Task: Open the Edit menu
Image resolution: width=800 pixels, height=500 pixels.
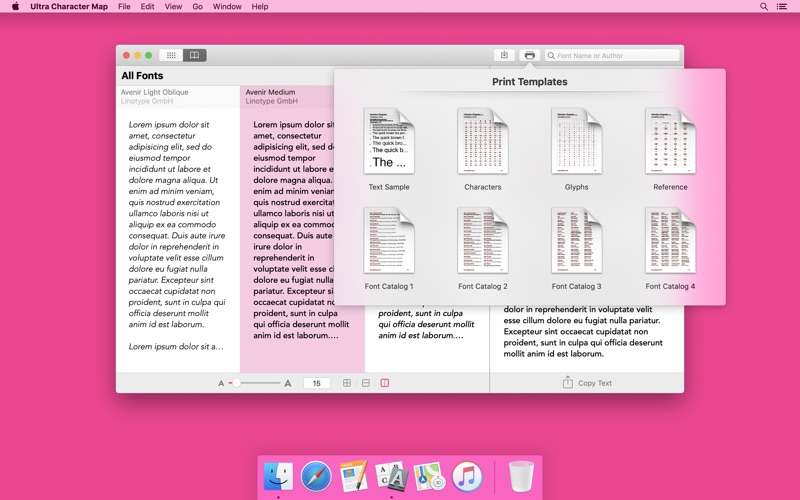Action: 147,7
